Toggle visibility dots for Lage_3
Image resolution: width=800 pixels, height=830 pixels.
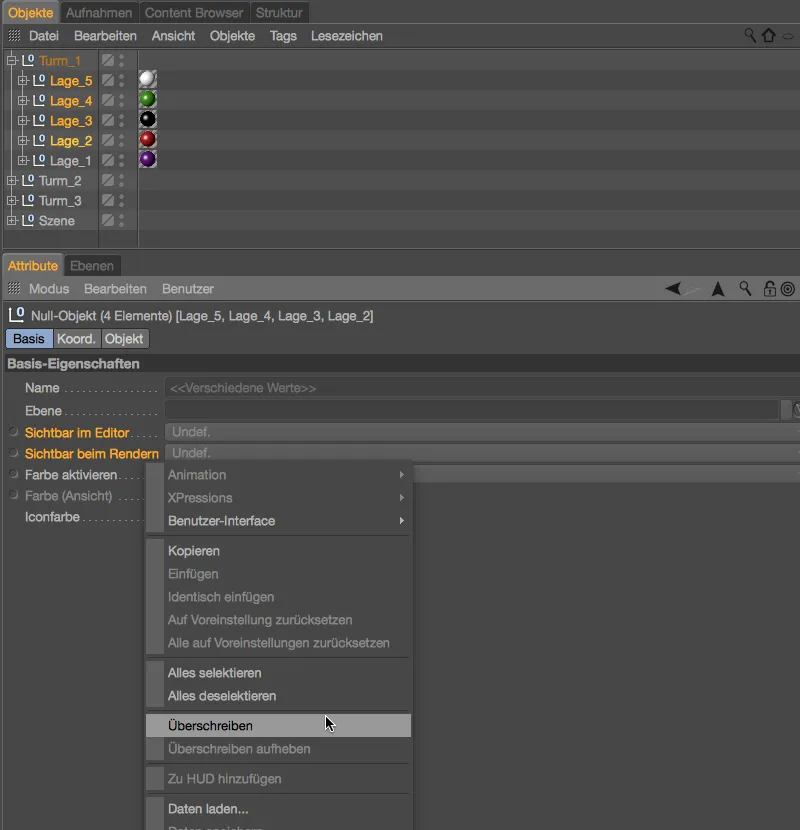click(122, 121)
